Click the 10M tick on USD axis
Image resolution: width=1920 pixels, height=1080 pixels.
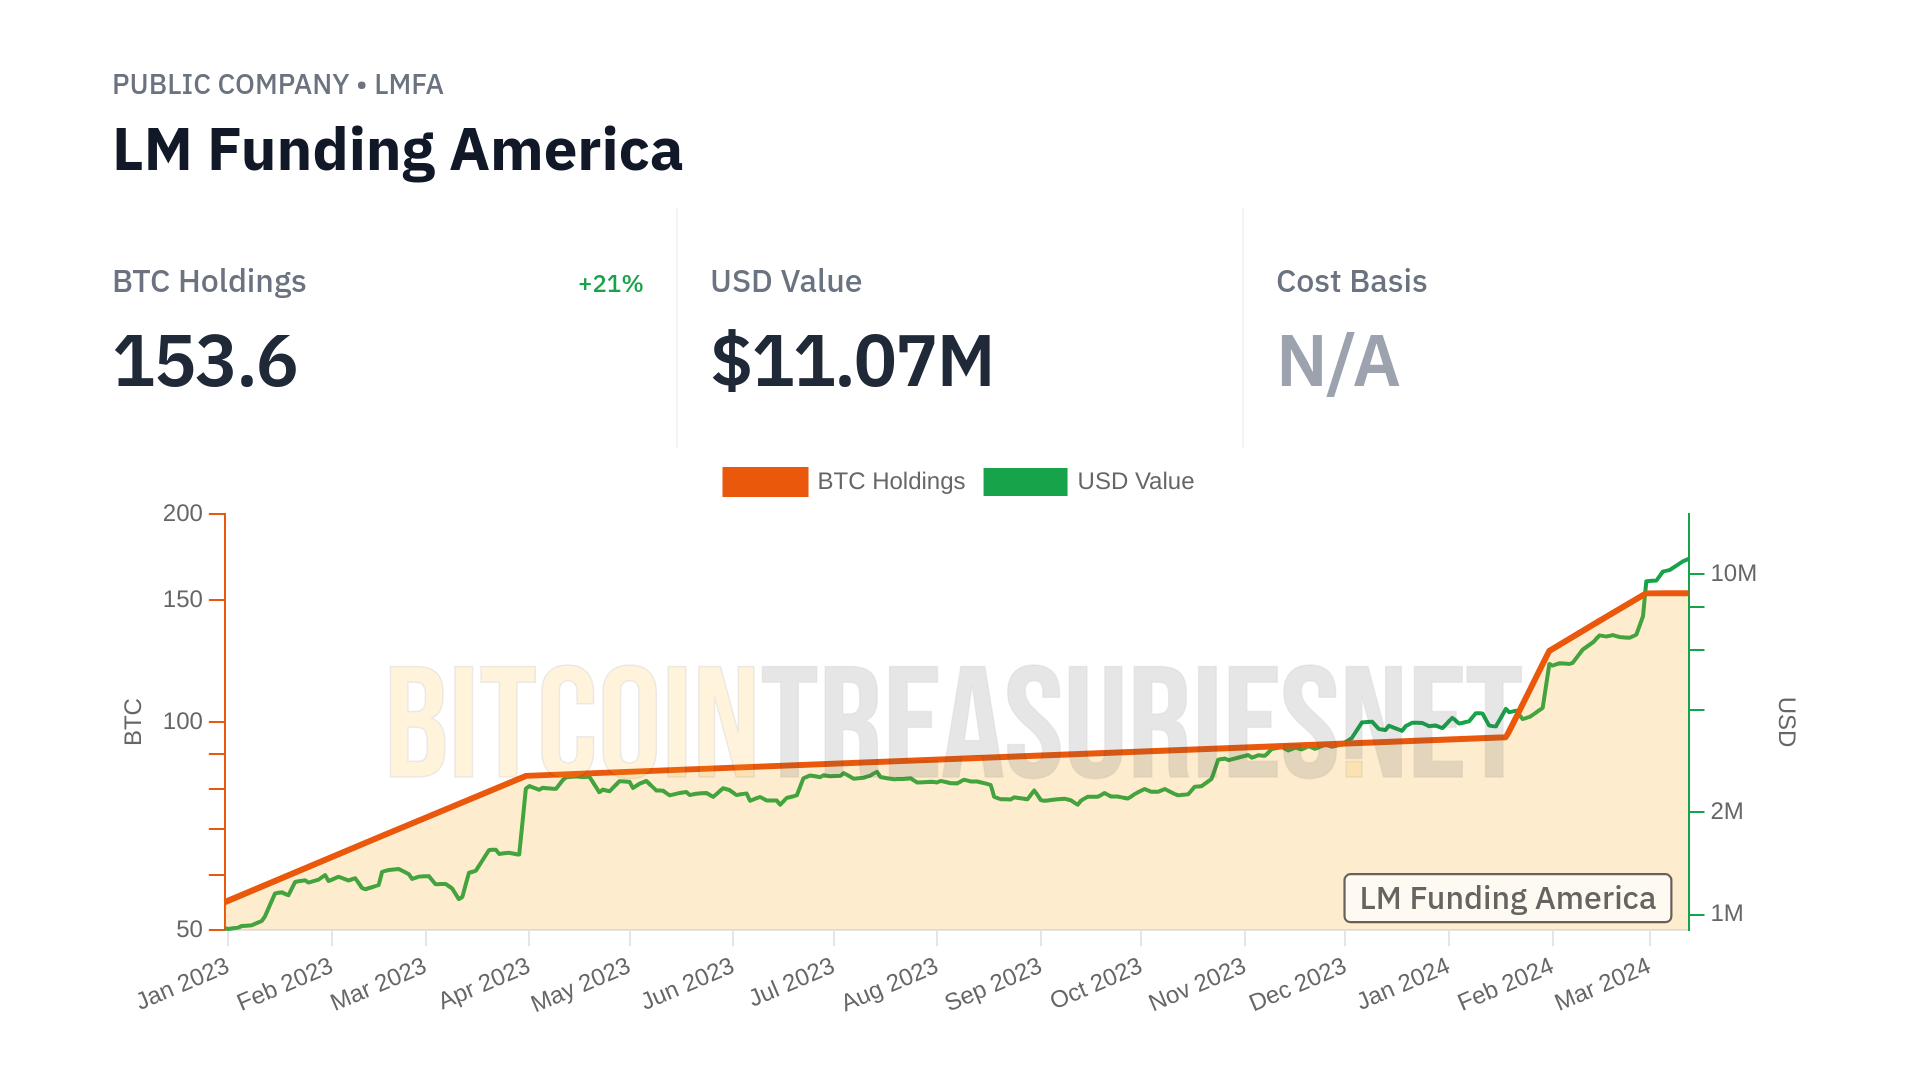coord(1733,574)
